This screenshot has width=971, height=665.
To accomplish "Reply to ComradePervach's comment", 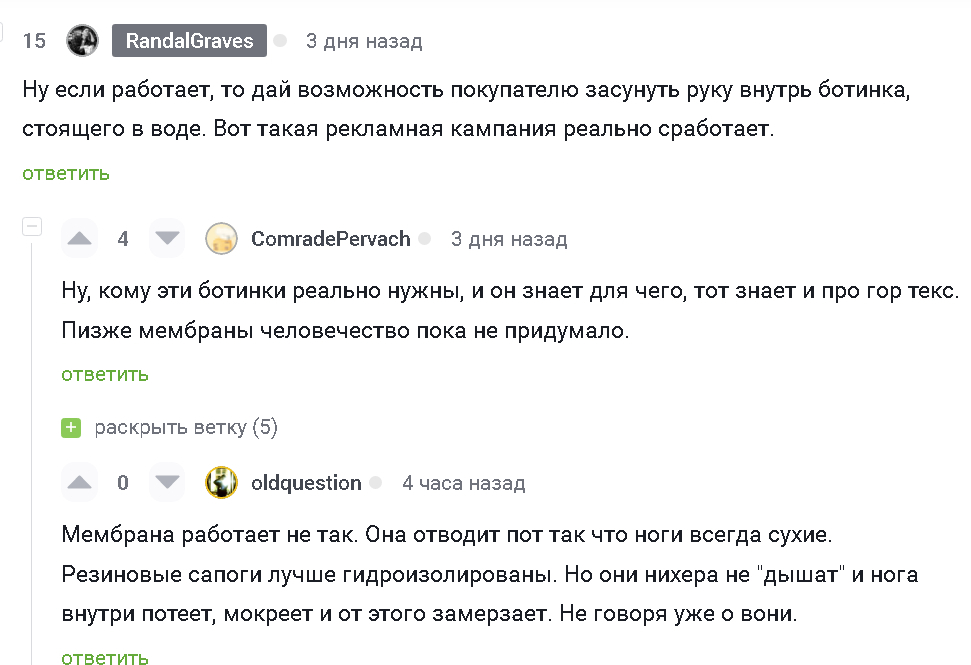I will (105, 374).
